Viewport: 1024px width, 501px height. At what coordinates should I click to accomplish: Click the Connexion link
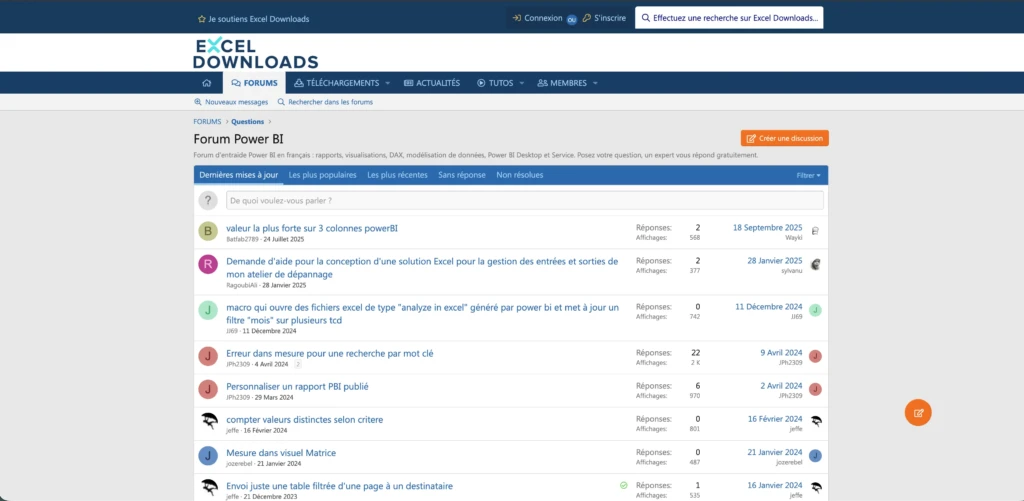pos(537,18)
